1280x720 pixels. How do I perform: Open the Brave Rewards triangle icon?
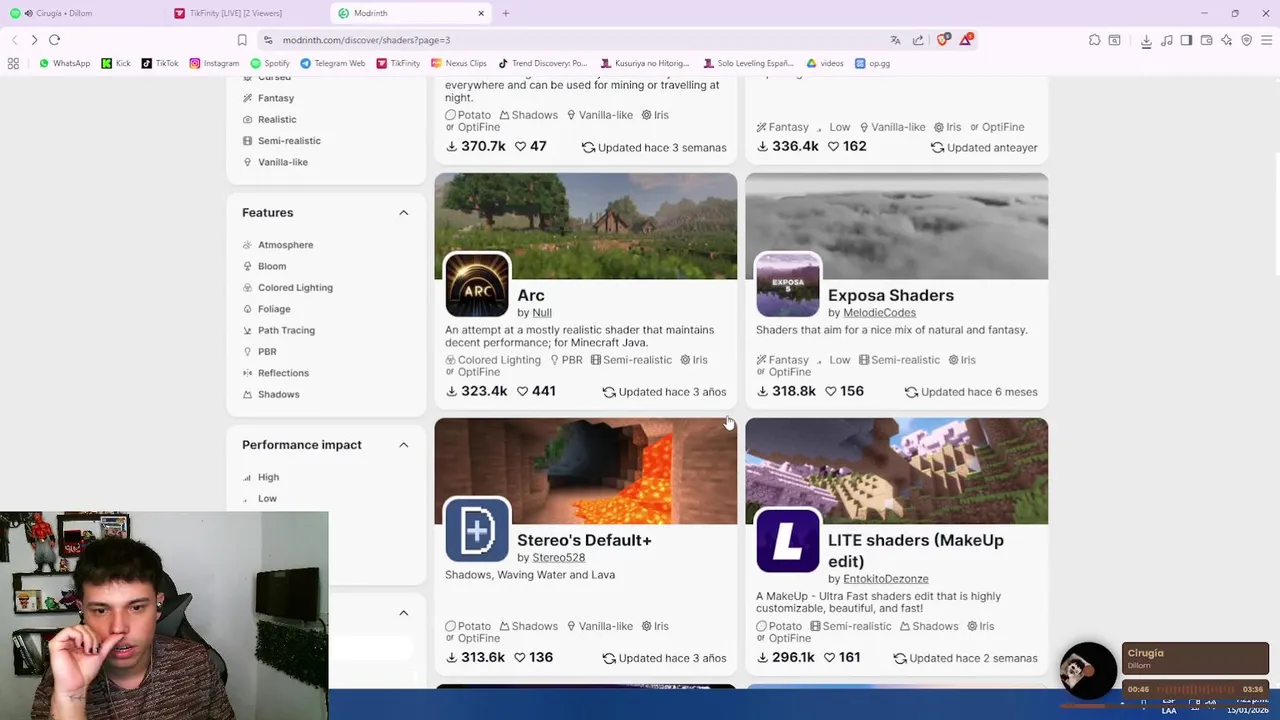click(966, 40)
